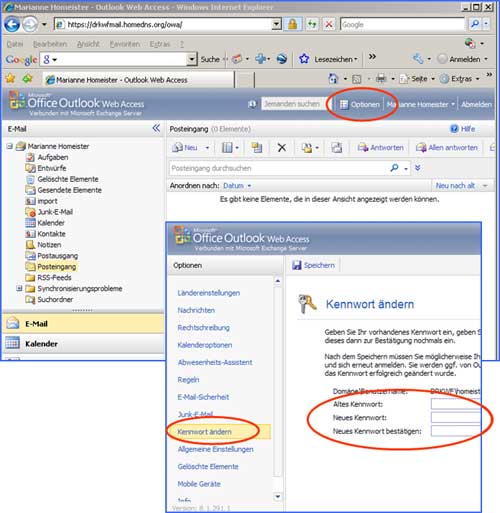Screen dimensions: 500x513
Task: Select the Entwürfe folder in tree
Action: tap(52, 168)
